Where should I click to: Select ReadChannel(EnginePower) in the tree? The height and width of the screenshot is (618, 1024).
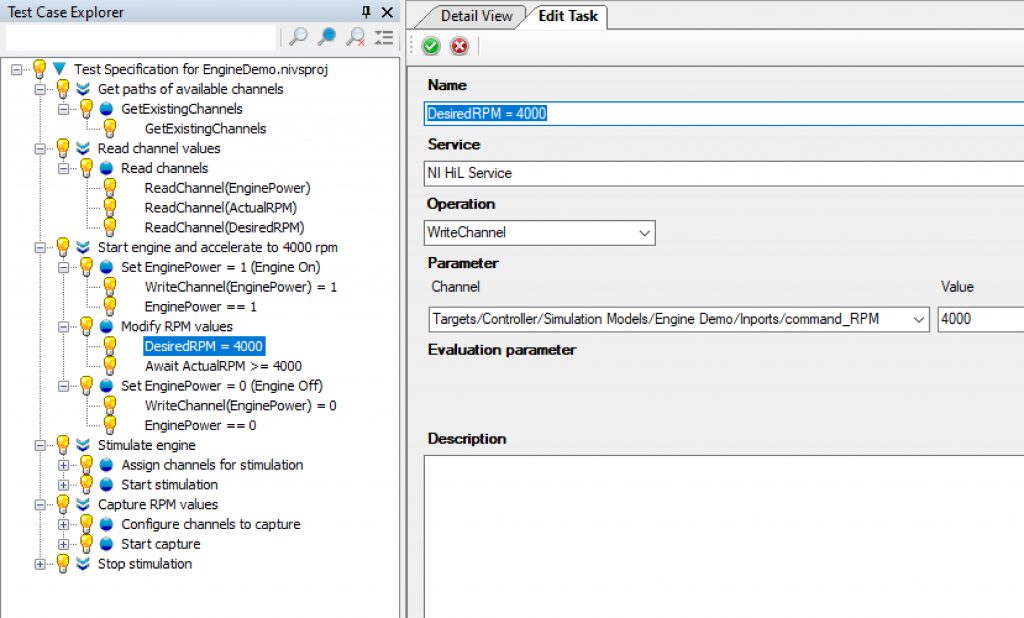227,188
